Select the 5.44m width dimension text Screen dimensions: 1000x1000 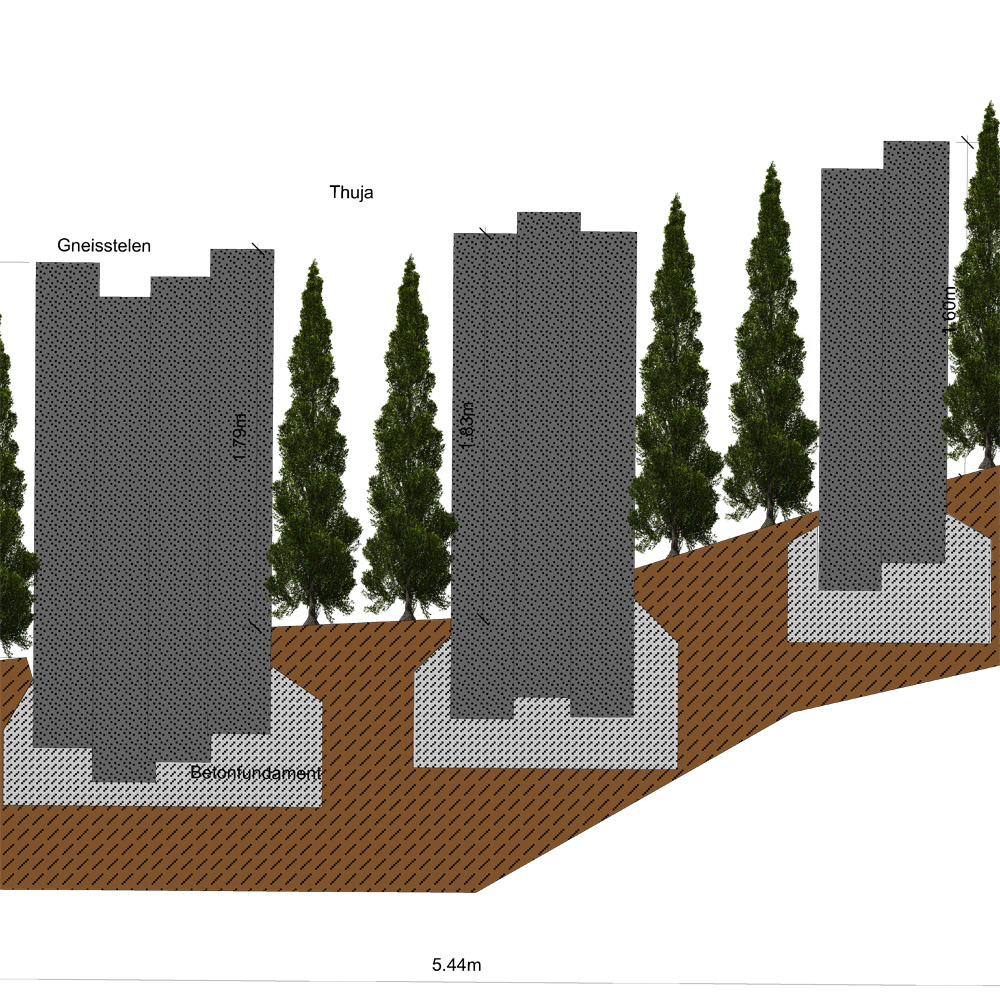click(x=457, y=965)
